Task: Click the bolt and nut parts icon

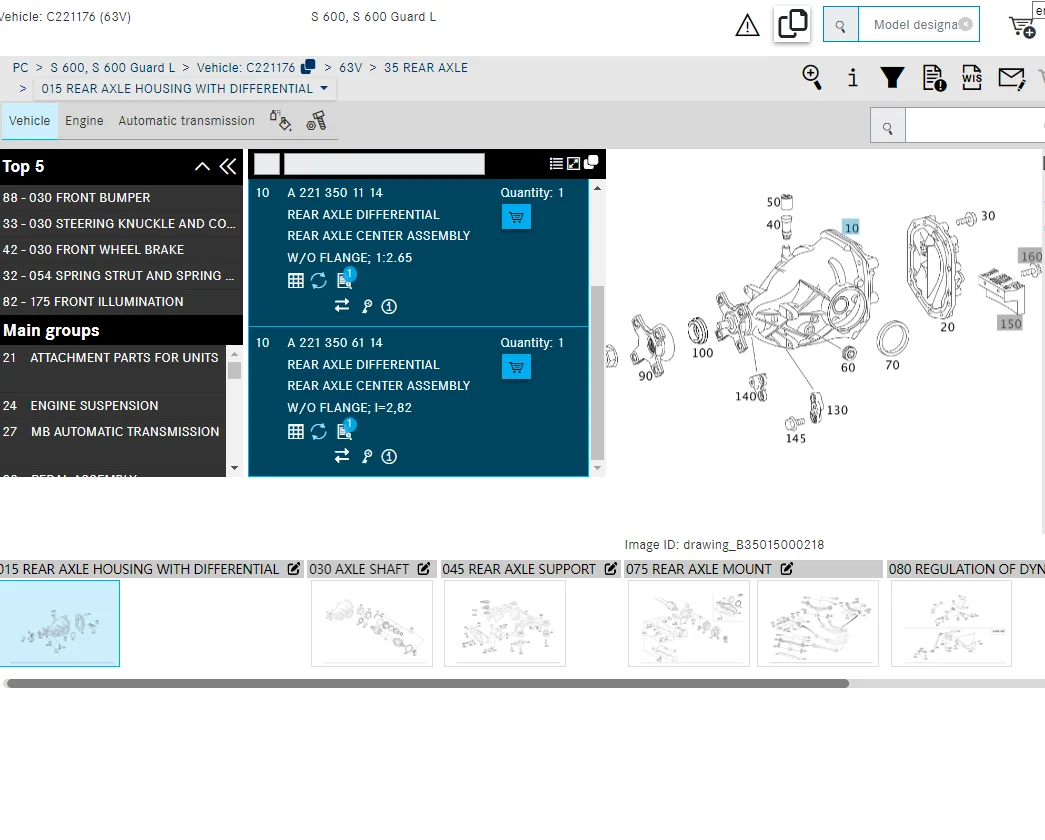Action: [x=316, y=121]
